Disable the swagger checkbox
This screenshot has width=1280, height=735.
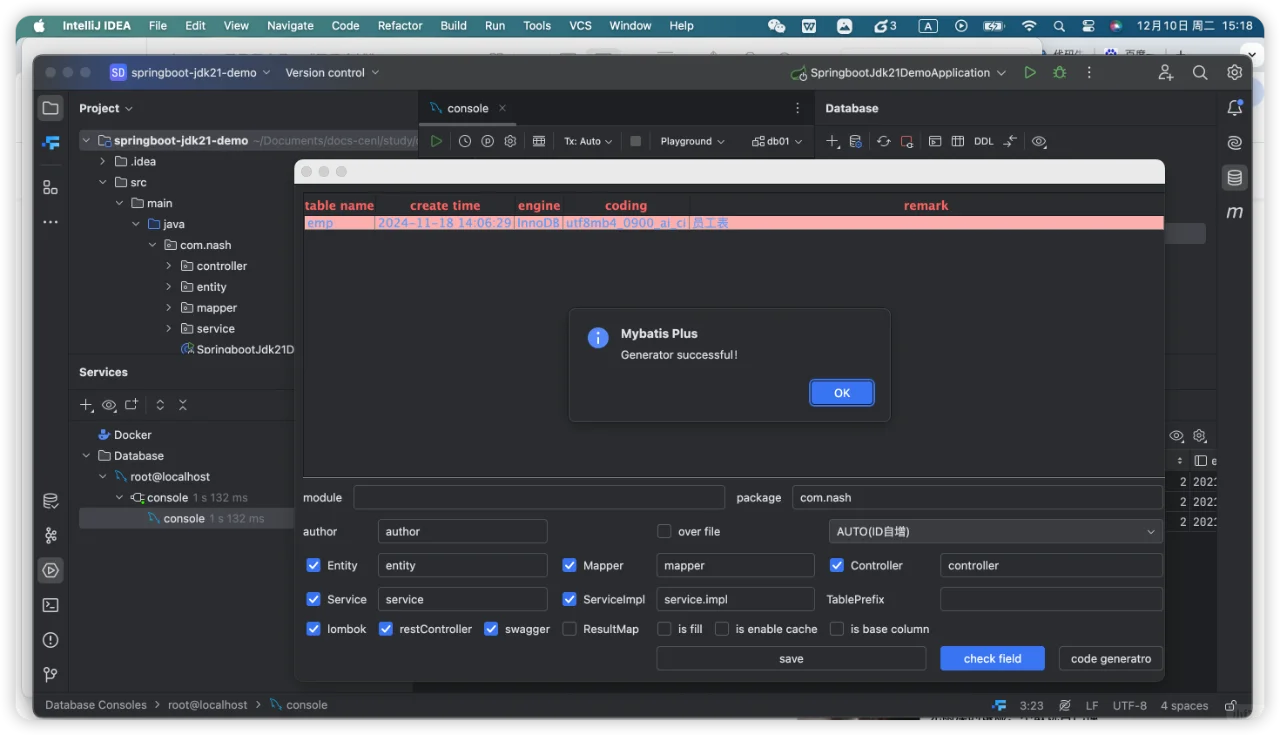tap(491, 630)
